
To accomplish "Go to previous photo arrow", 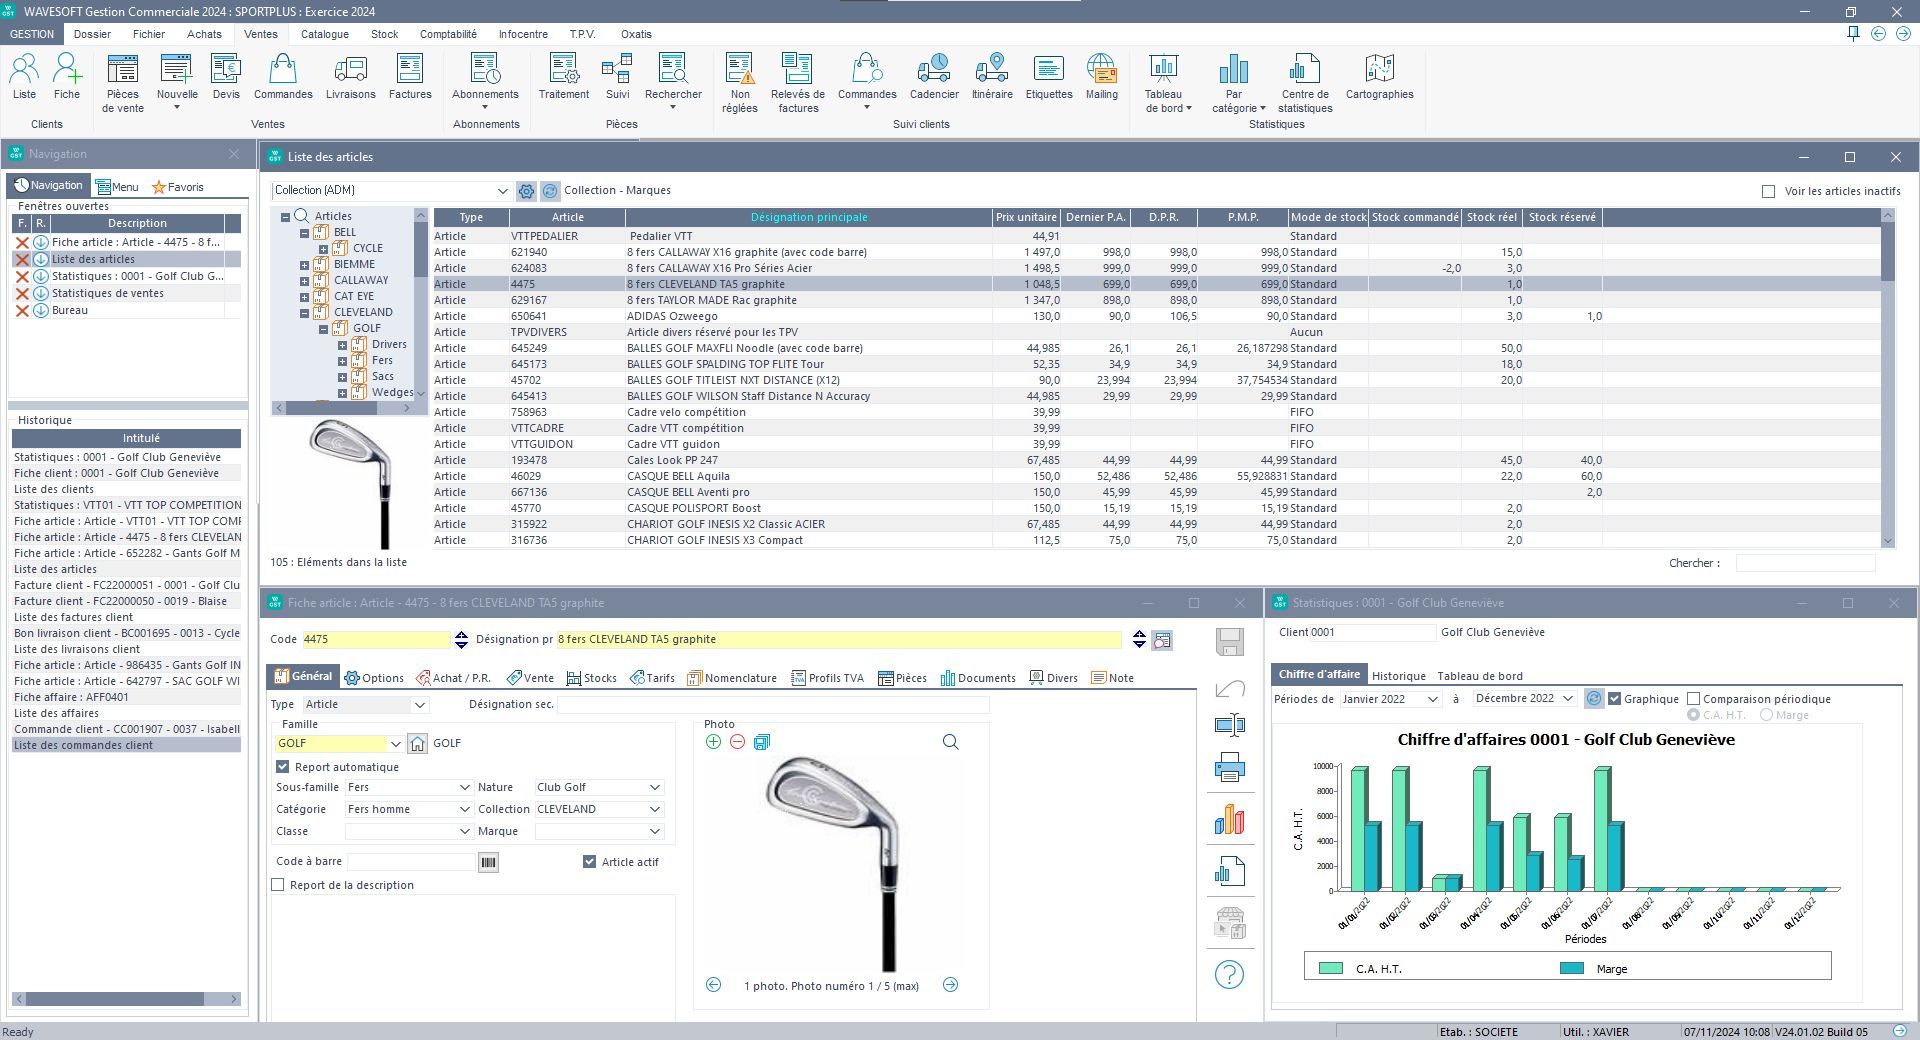I will click(x=713, y=985).
